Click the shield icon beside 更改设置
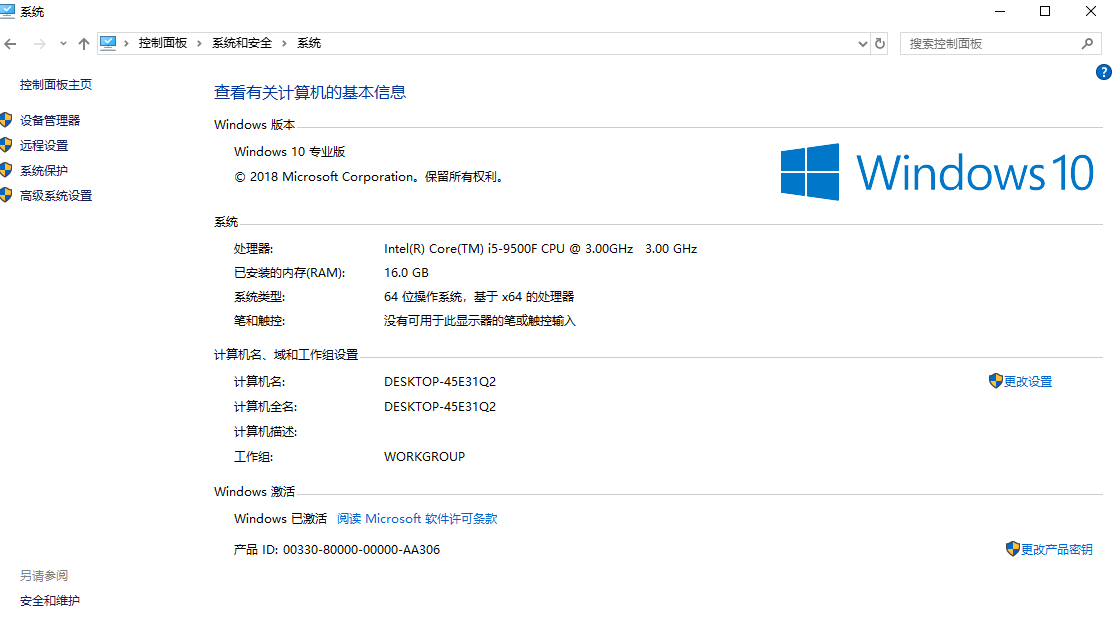This screenshot has height=626, width=1113. [995, 381]
